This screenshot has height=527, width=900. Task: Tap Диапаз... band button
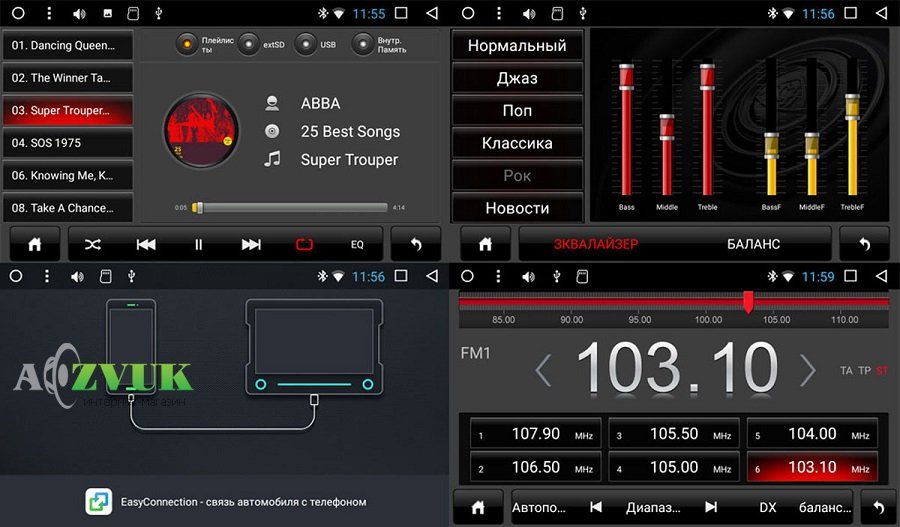pos(653,507)
